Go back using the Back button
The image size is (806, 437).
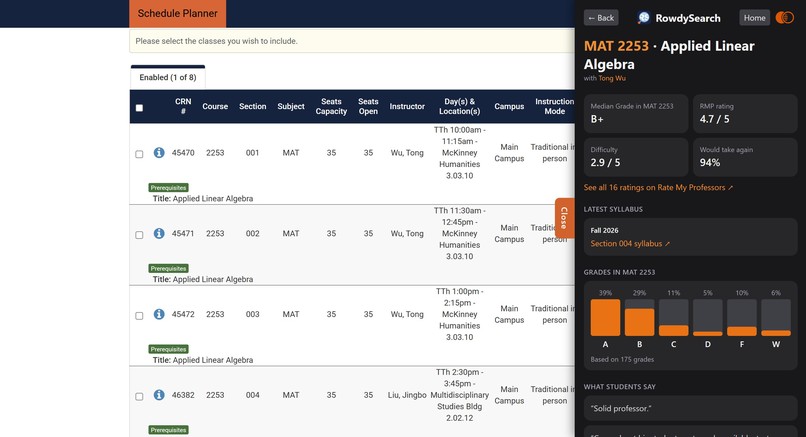coord(601,18)
